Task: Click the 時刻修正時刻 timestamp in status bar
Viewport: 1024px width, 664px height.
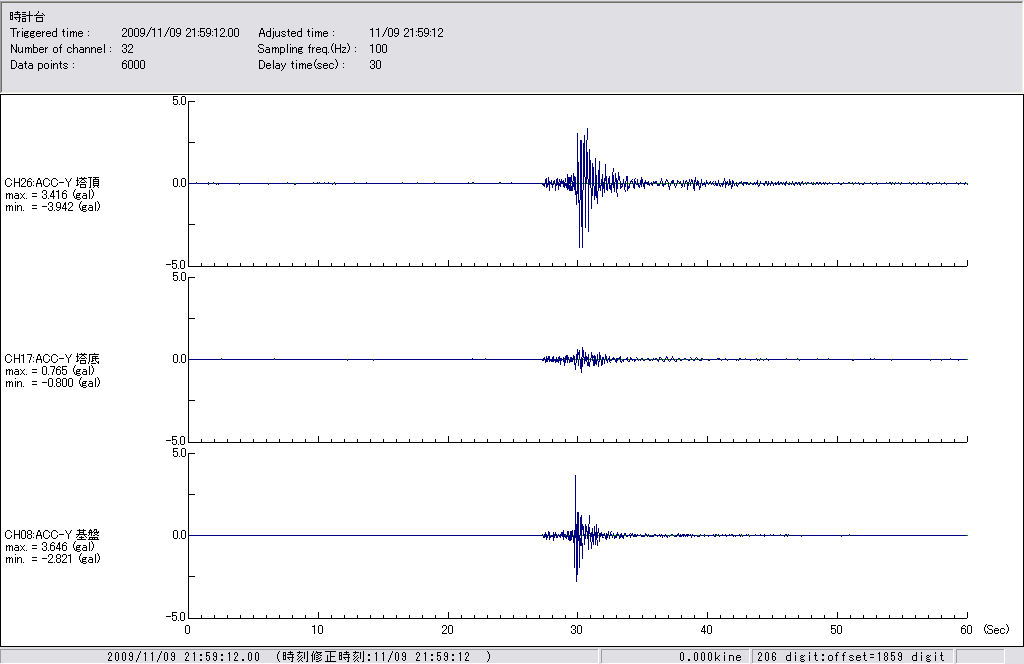Action: tap(383, 657)
